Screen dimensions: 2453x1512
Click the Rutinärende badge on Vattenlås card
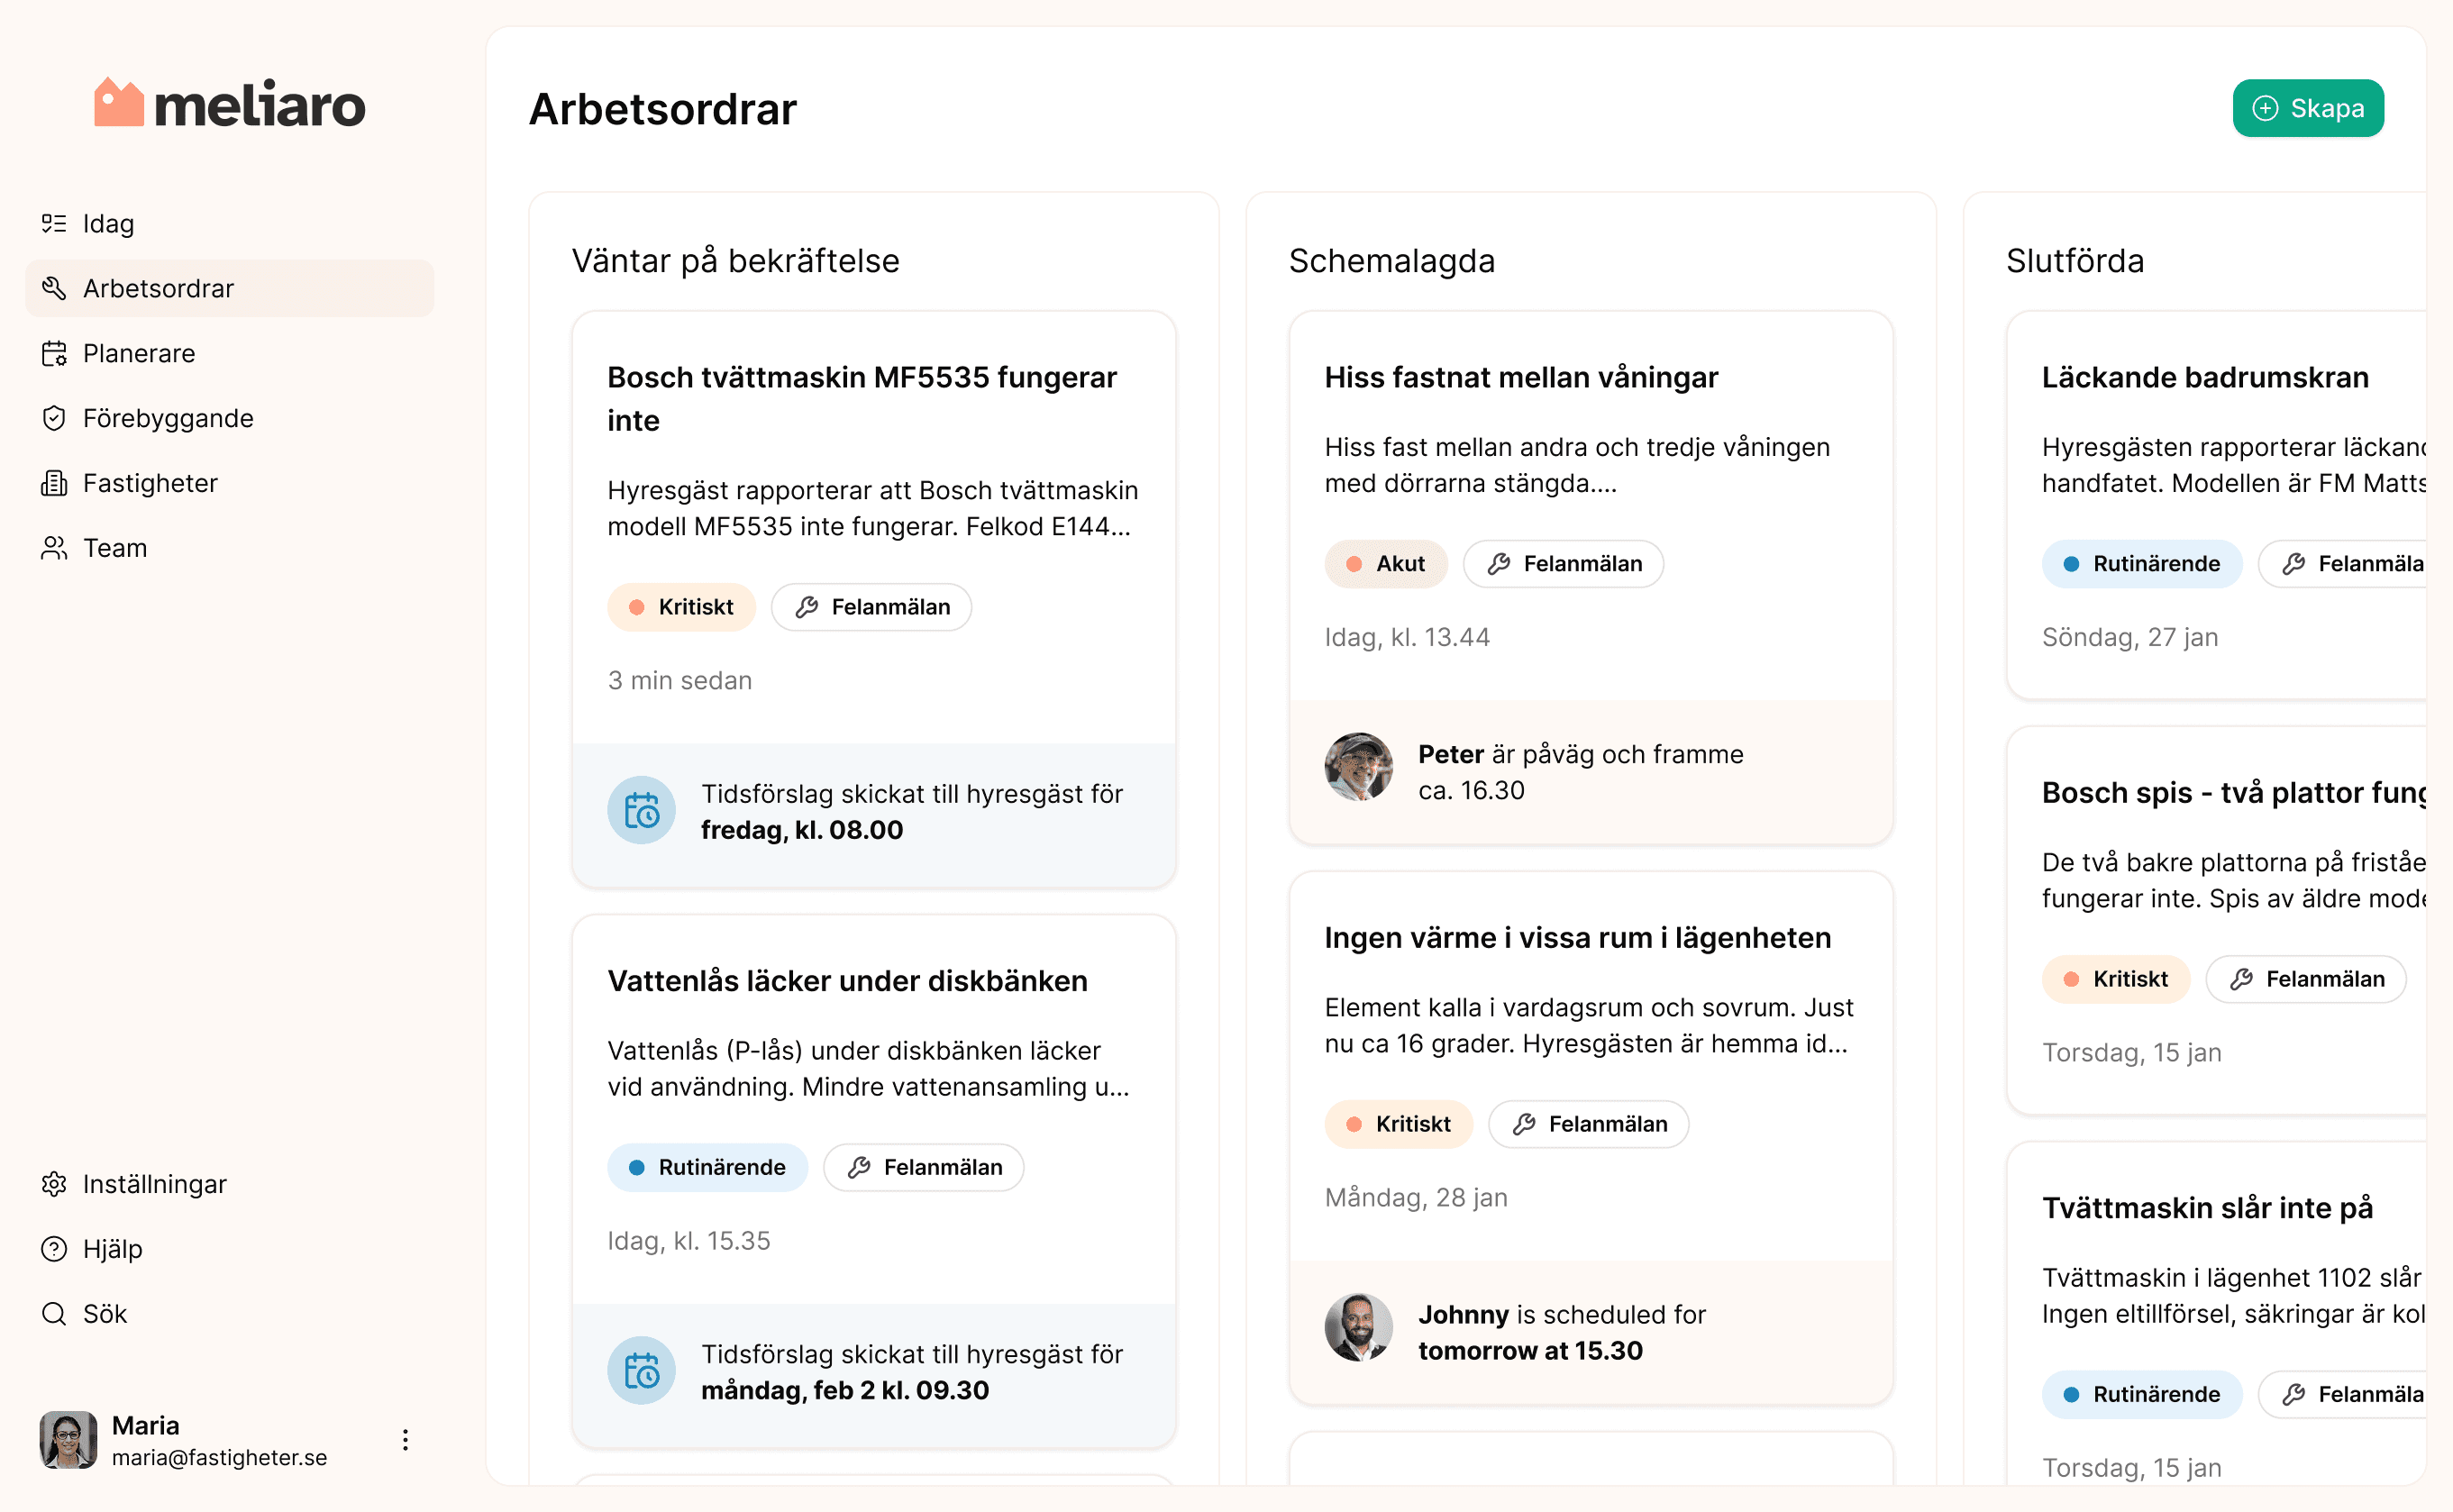(707, 1167)
